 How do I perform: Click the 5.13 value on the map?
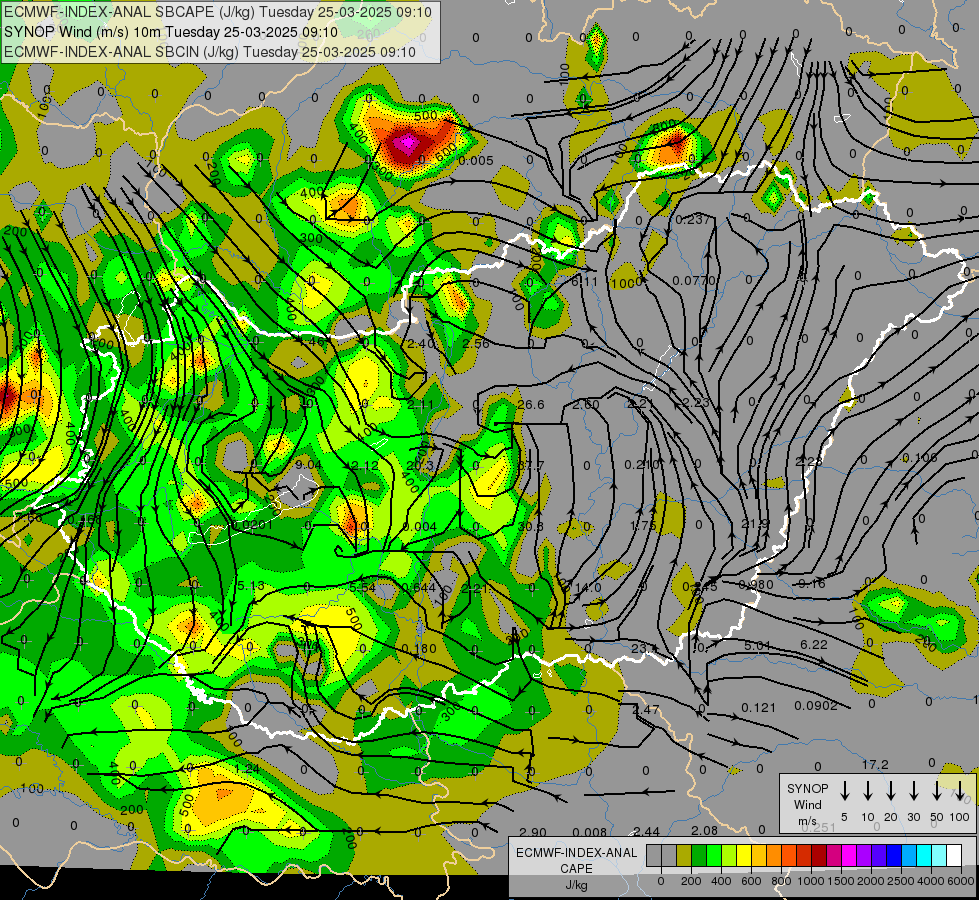pos(252,585)
